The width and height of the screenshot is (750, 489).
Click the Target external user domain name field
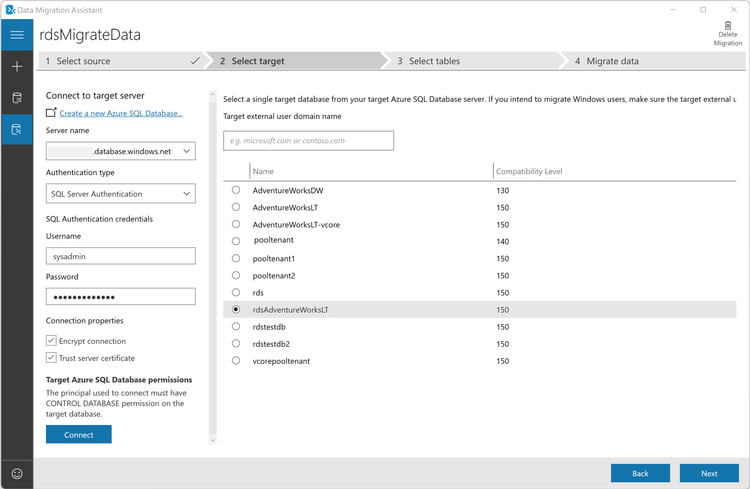(309, 141)
